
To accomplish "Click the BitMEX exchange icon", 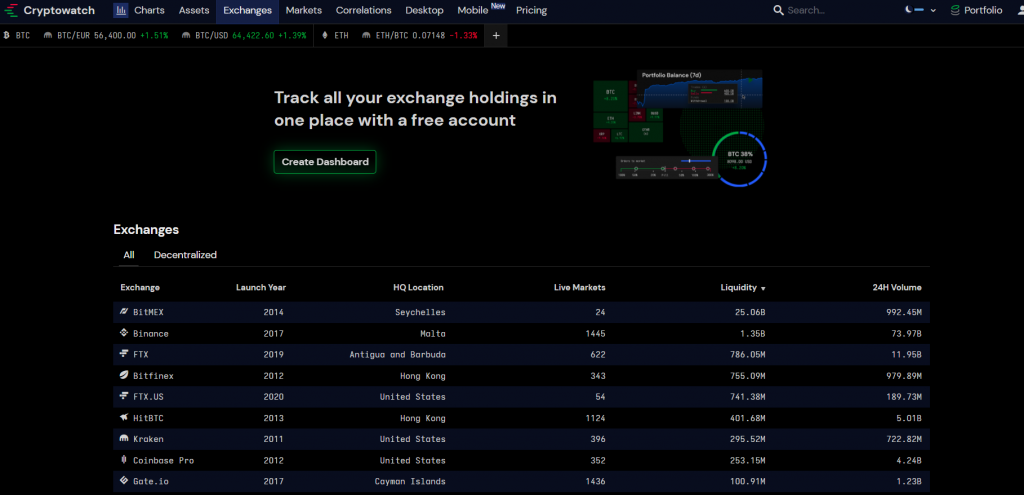I will pyautogui.click(x=124, y=312).
